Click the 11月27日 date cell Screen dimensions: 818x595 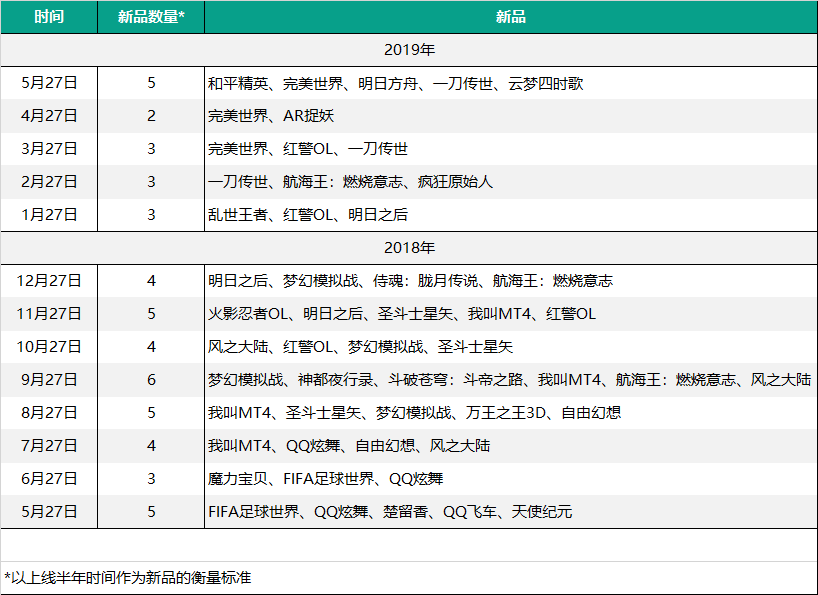(49, 313)
